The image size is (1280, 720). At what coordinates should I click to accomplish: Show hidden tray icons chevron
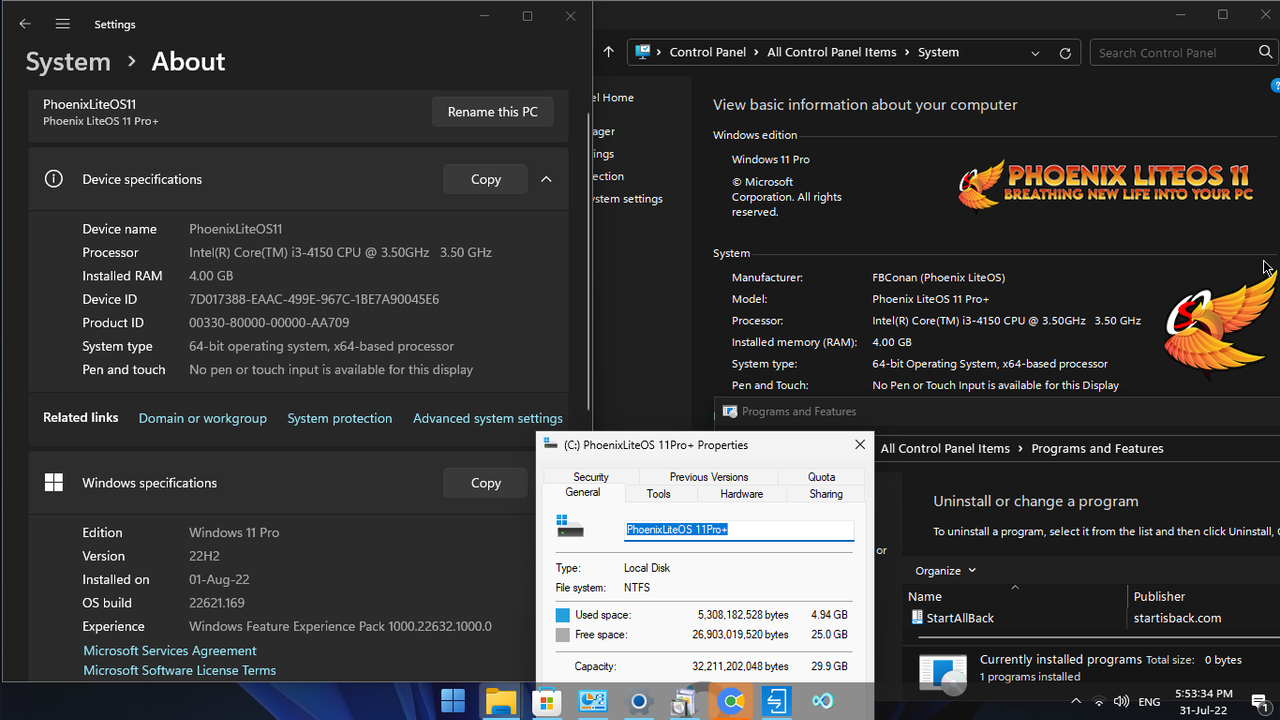pos(1076,702)
